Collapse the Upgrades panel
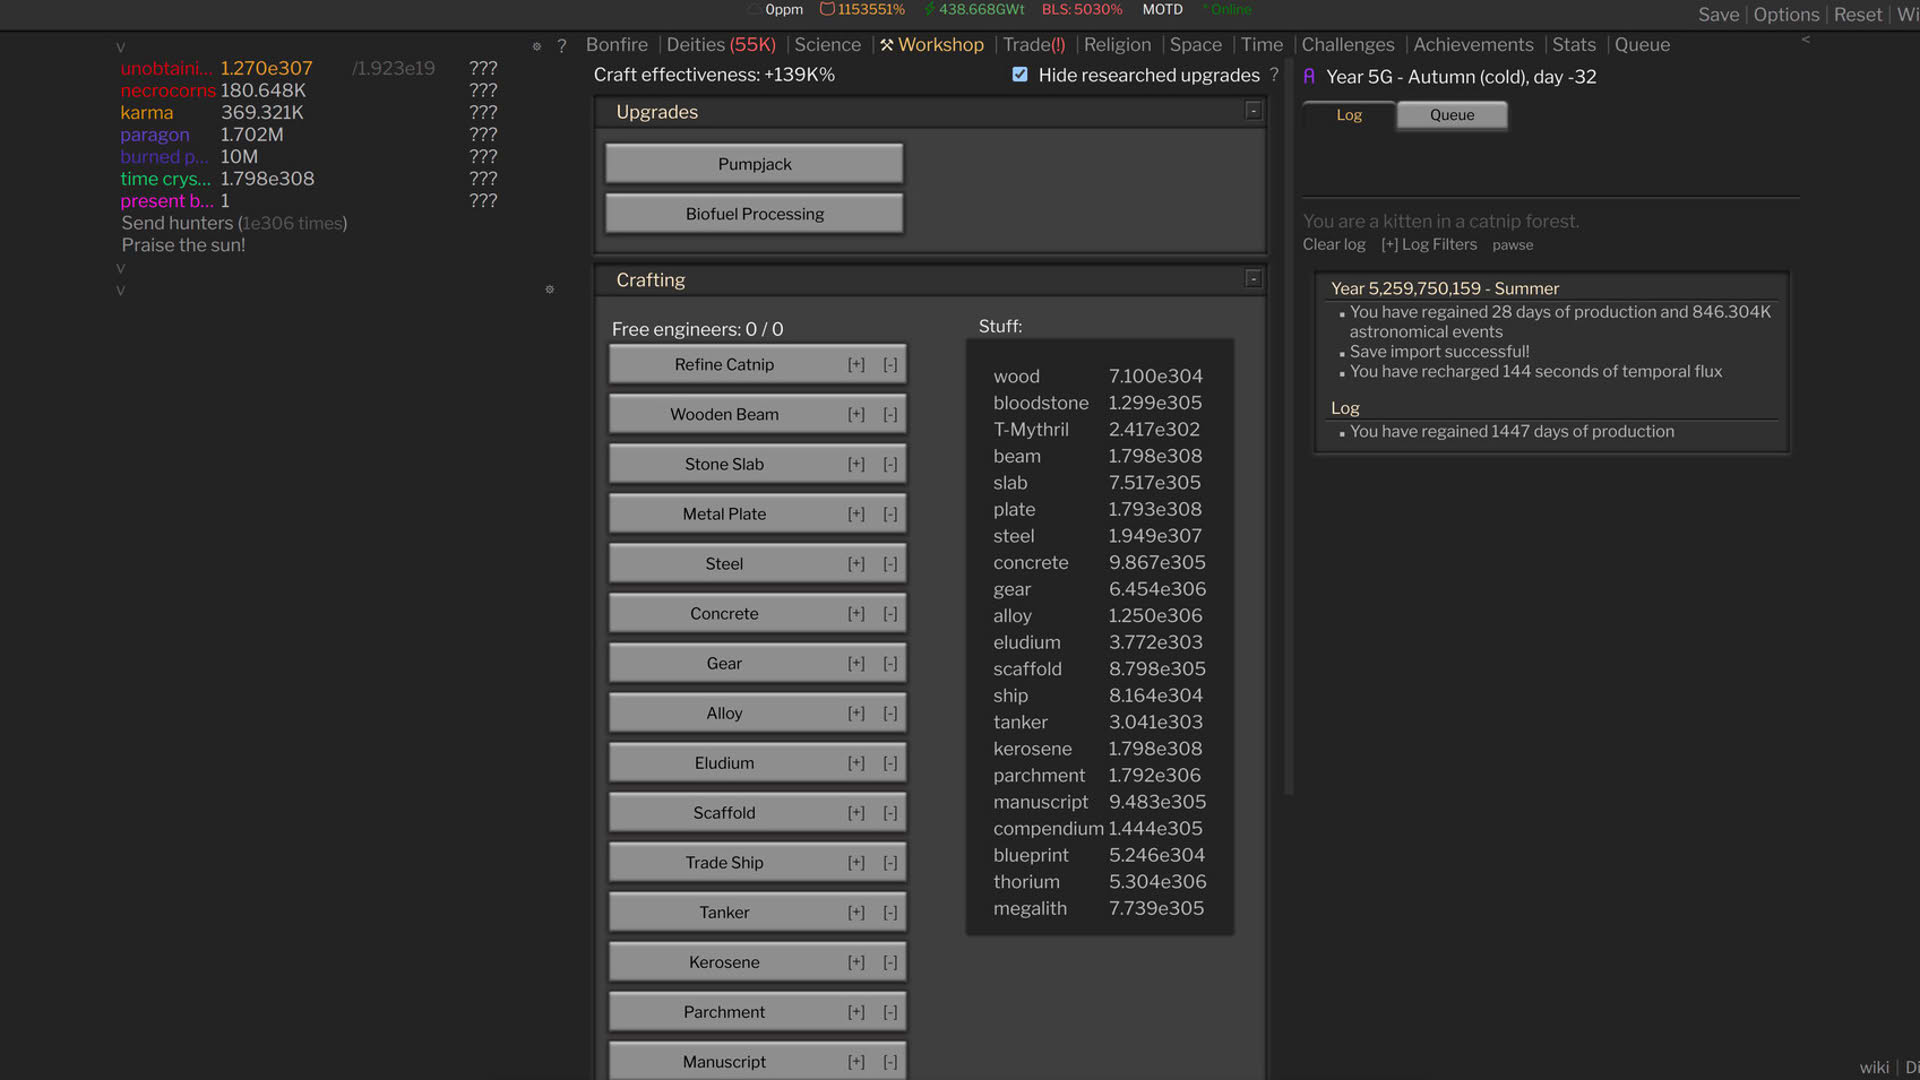 pos(1253,111)
